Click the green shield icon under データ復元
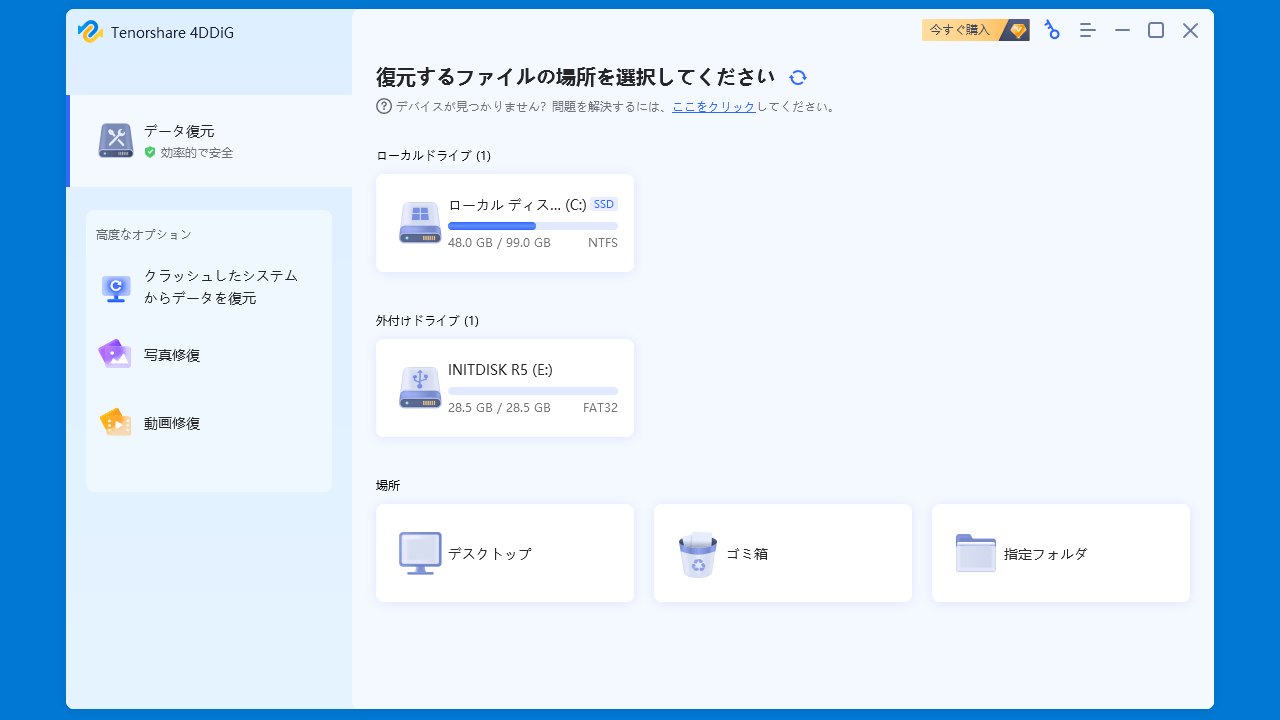The height and width of the screenshot is (720, 1280). (x=150, y=152)
